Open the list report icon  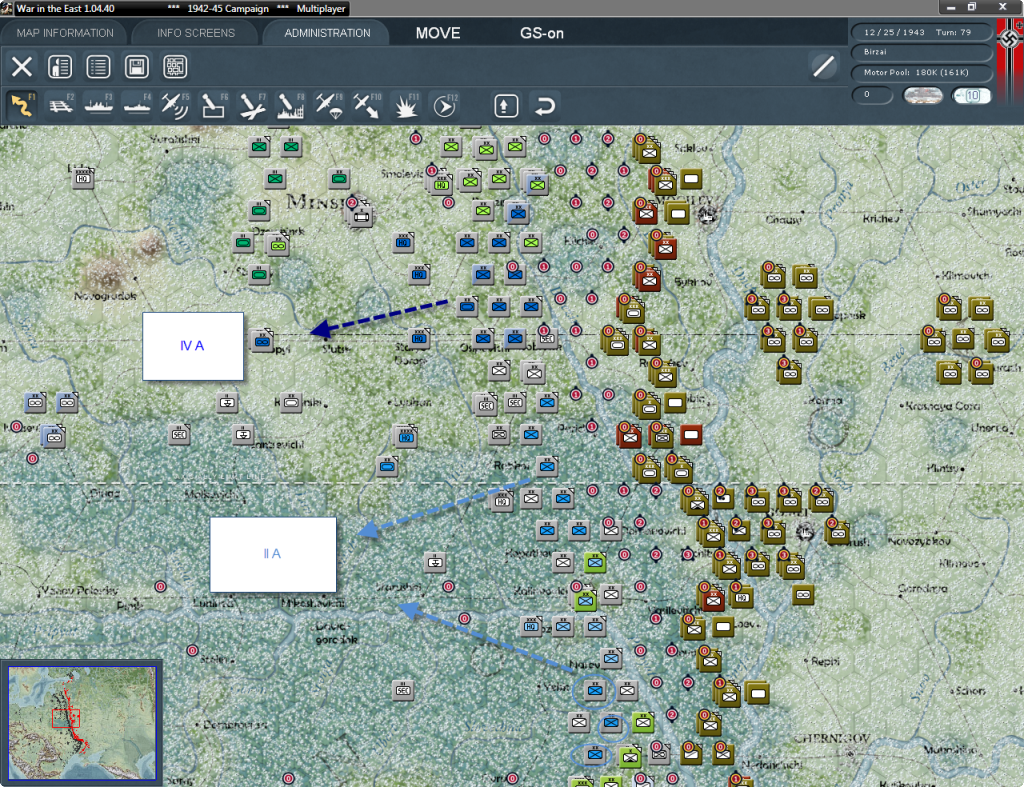click(99, 67)
